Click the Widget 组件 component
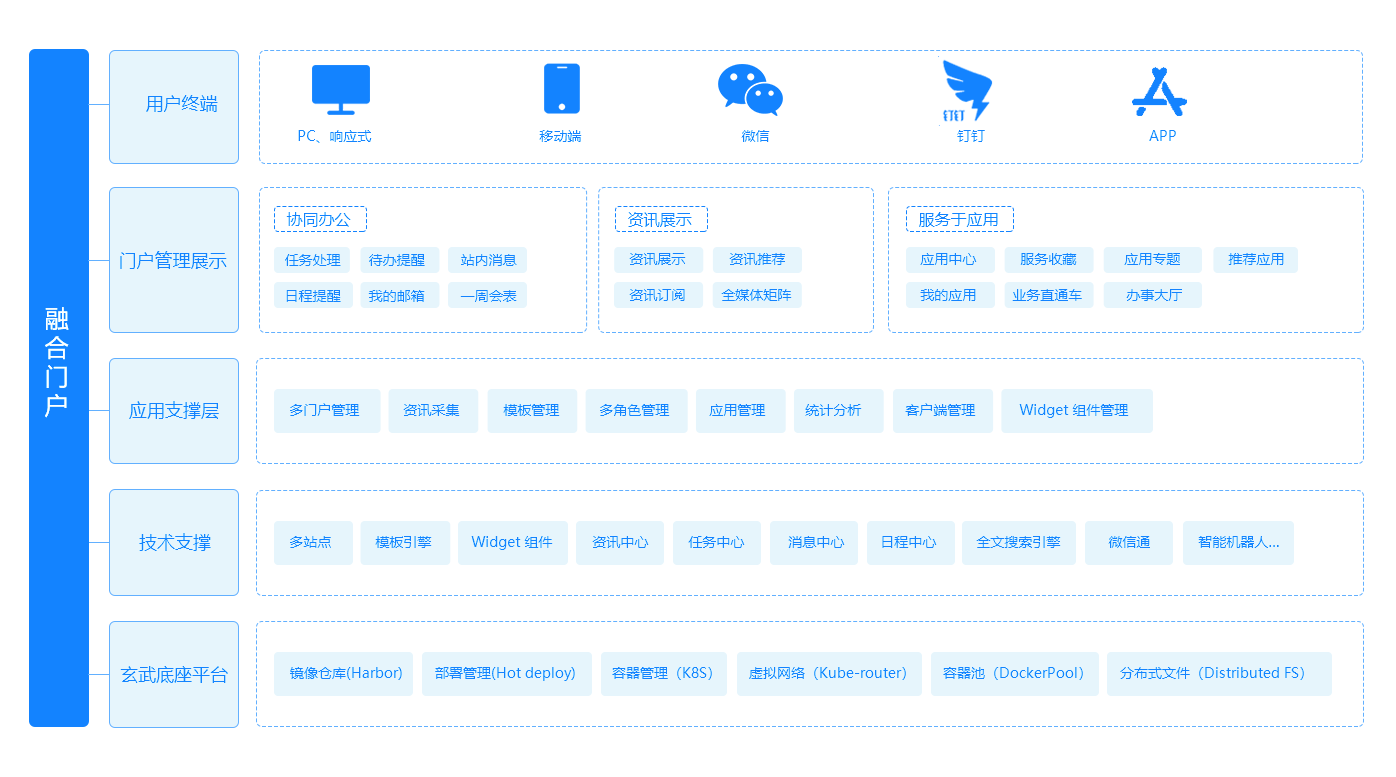1396x777 pixels. click(513, 543)
